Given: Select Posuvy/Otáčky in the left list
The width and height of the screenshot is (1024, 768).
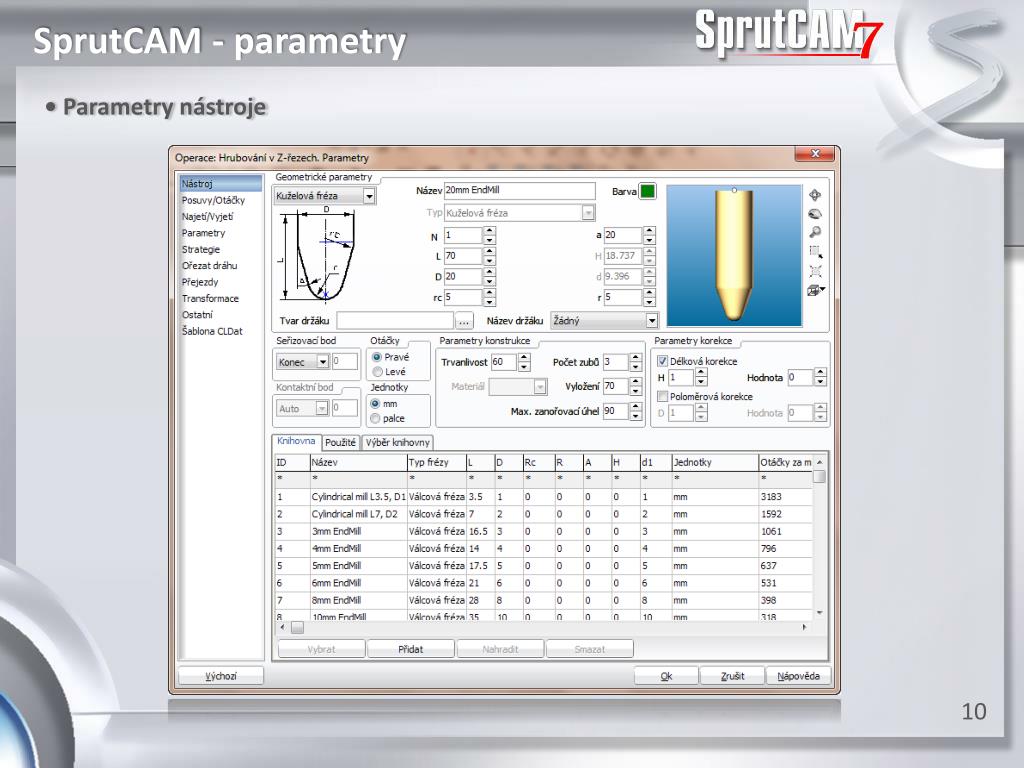Looking at the screenshot, I should click(213, 200).
